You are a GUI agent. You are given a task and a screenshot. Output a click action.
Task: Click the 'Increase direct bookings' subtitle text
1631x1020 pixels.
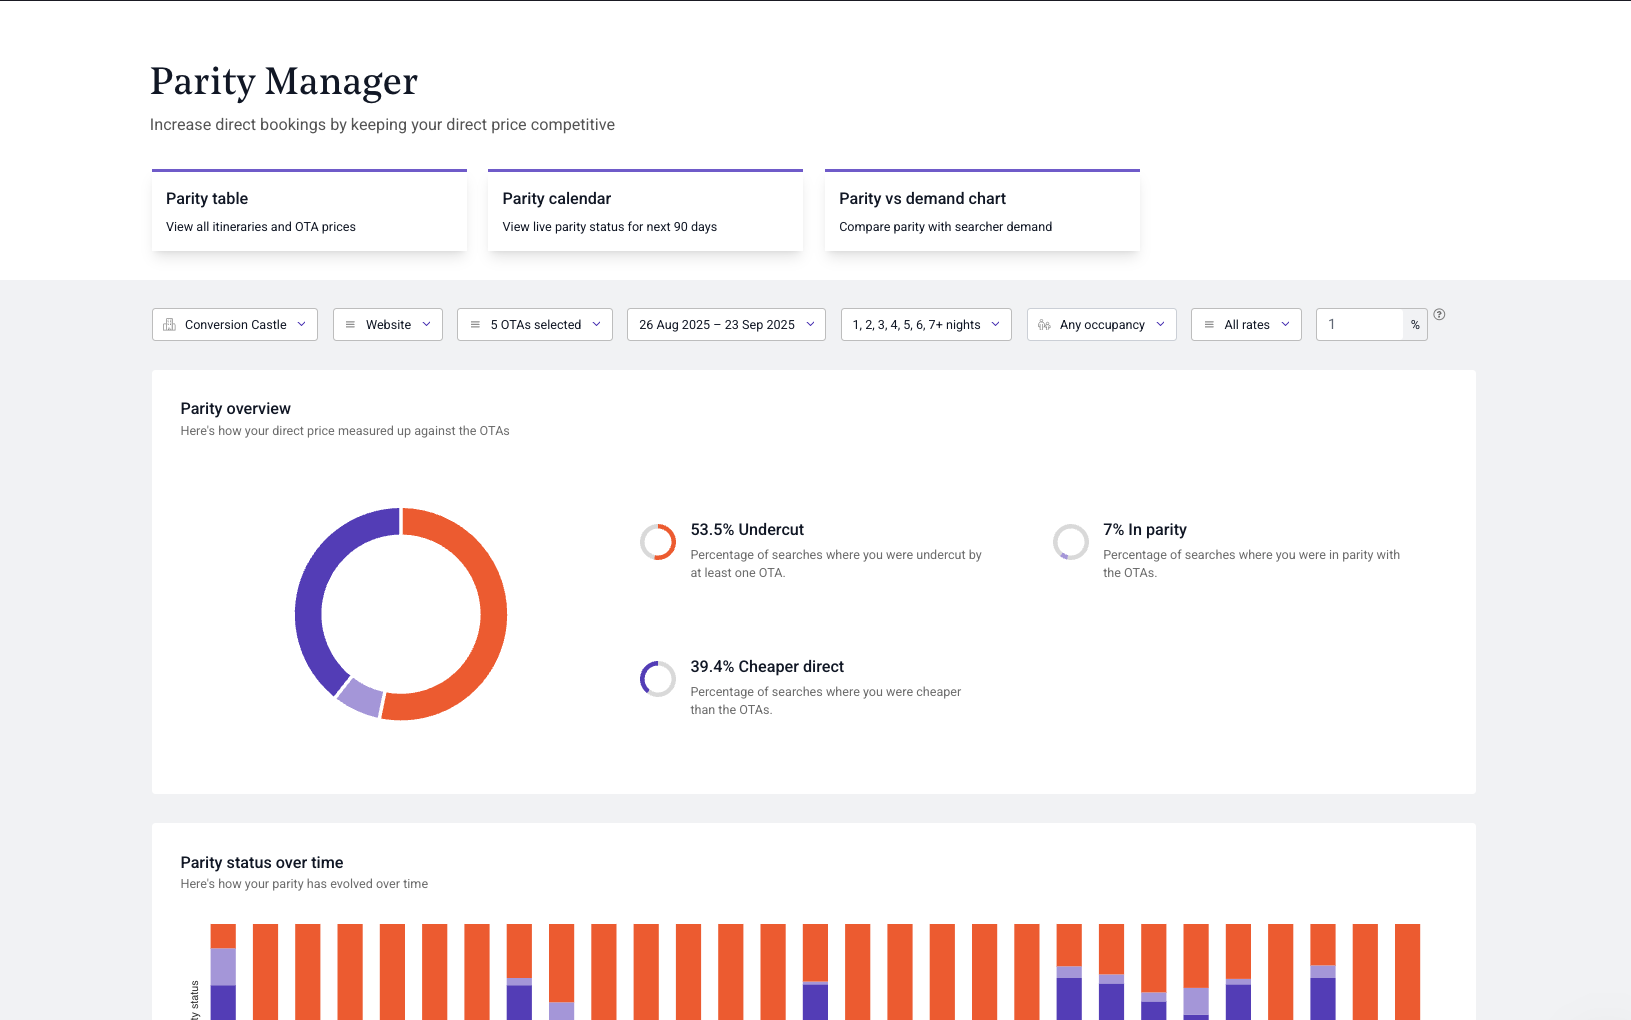pos(382,125)
